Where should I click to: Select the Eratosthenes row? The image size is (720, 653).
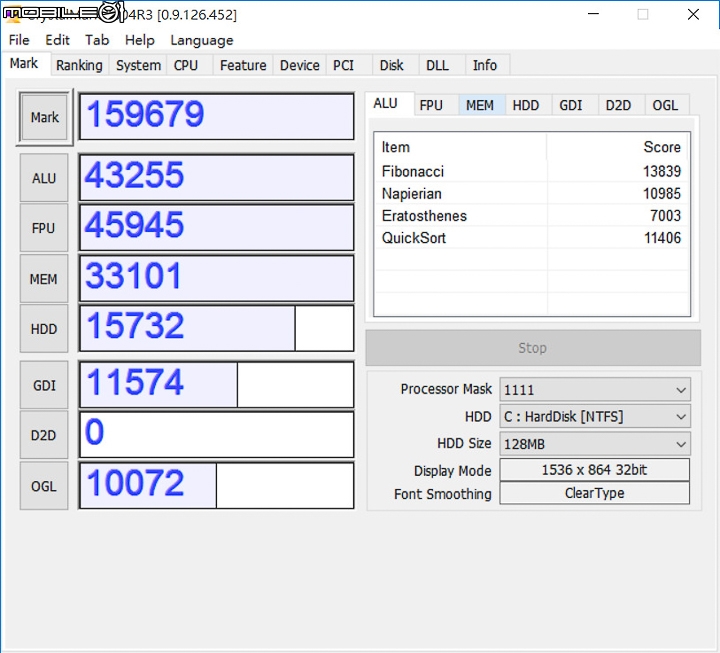tap(532, 215)
